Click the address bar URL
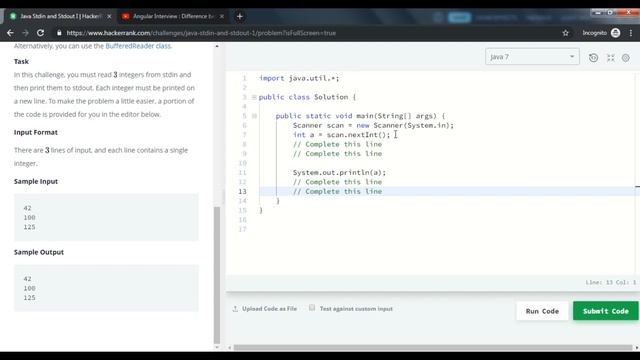The height and width of the screenshot is (360, 640). tap(201, 33)
